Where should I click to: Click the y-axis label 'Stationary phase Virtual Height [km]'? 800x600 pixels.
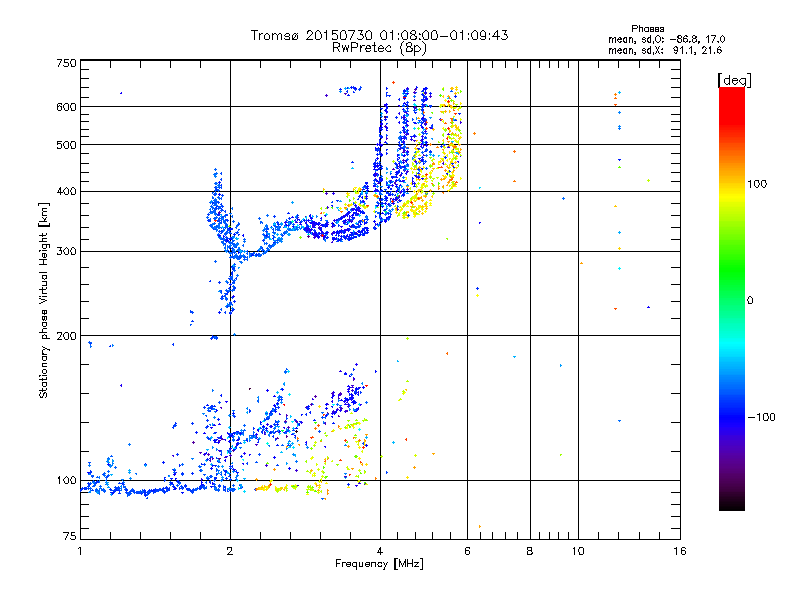[44, 300]
